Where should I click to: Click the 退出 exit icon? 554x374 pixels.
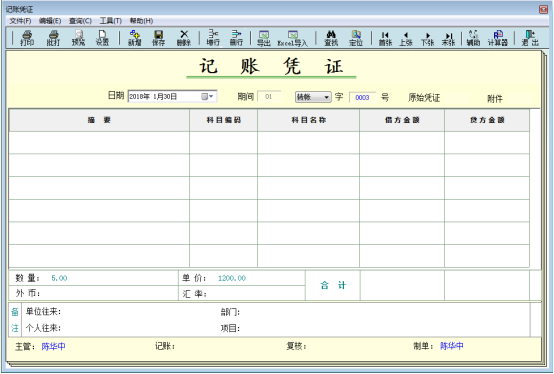click(x=530, y=38)
